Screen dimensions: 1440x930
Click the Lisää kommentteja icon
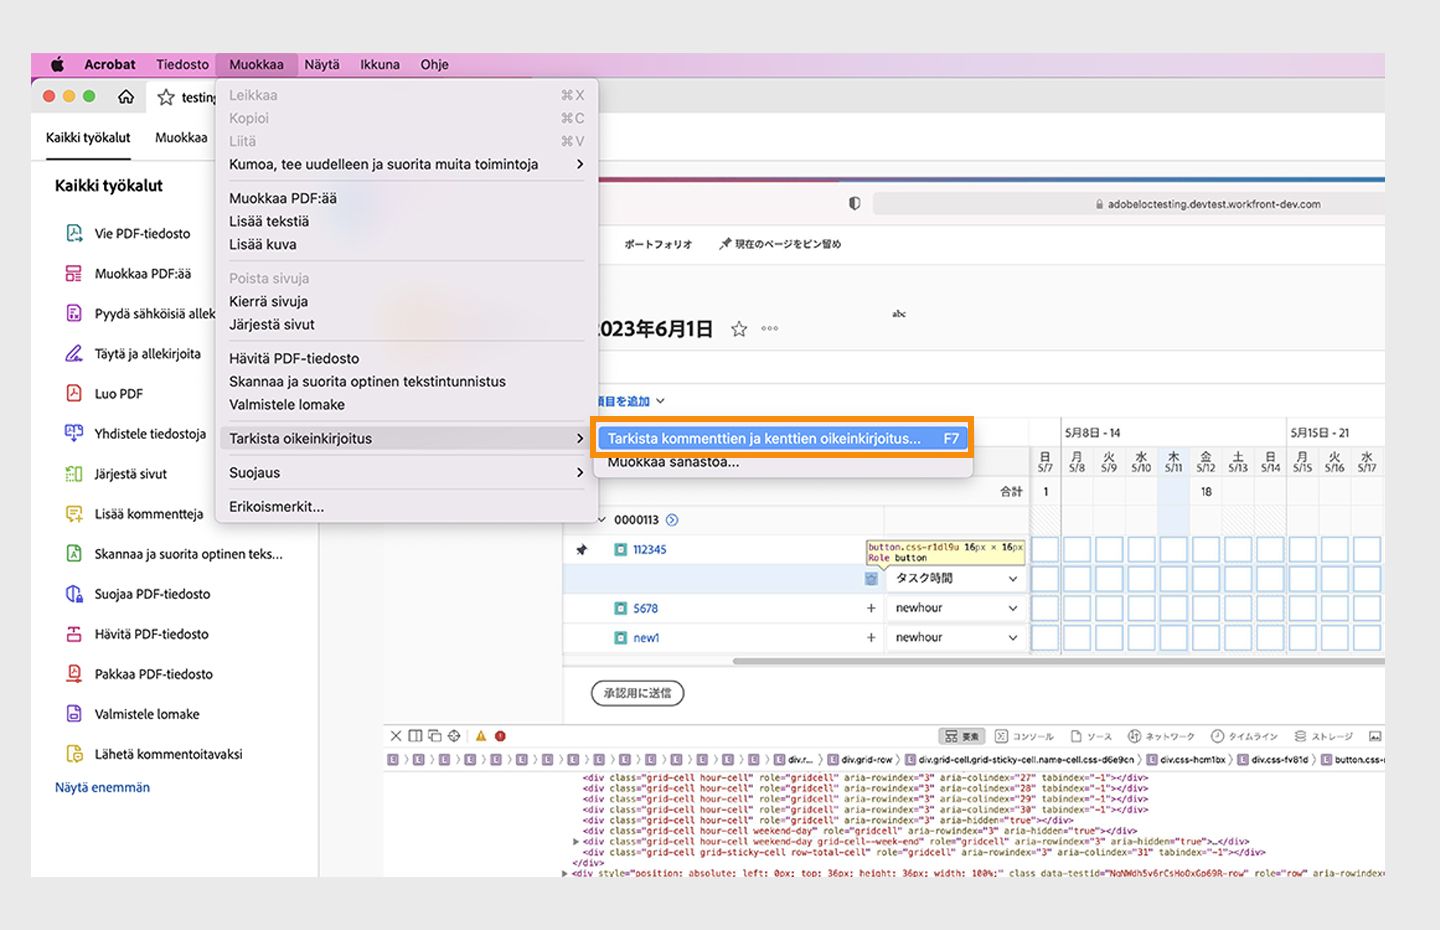tap(74, 513)
